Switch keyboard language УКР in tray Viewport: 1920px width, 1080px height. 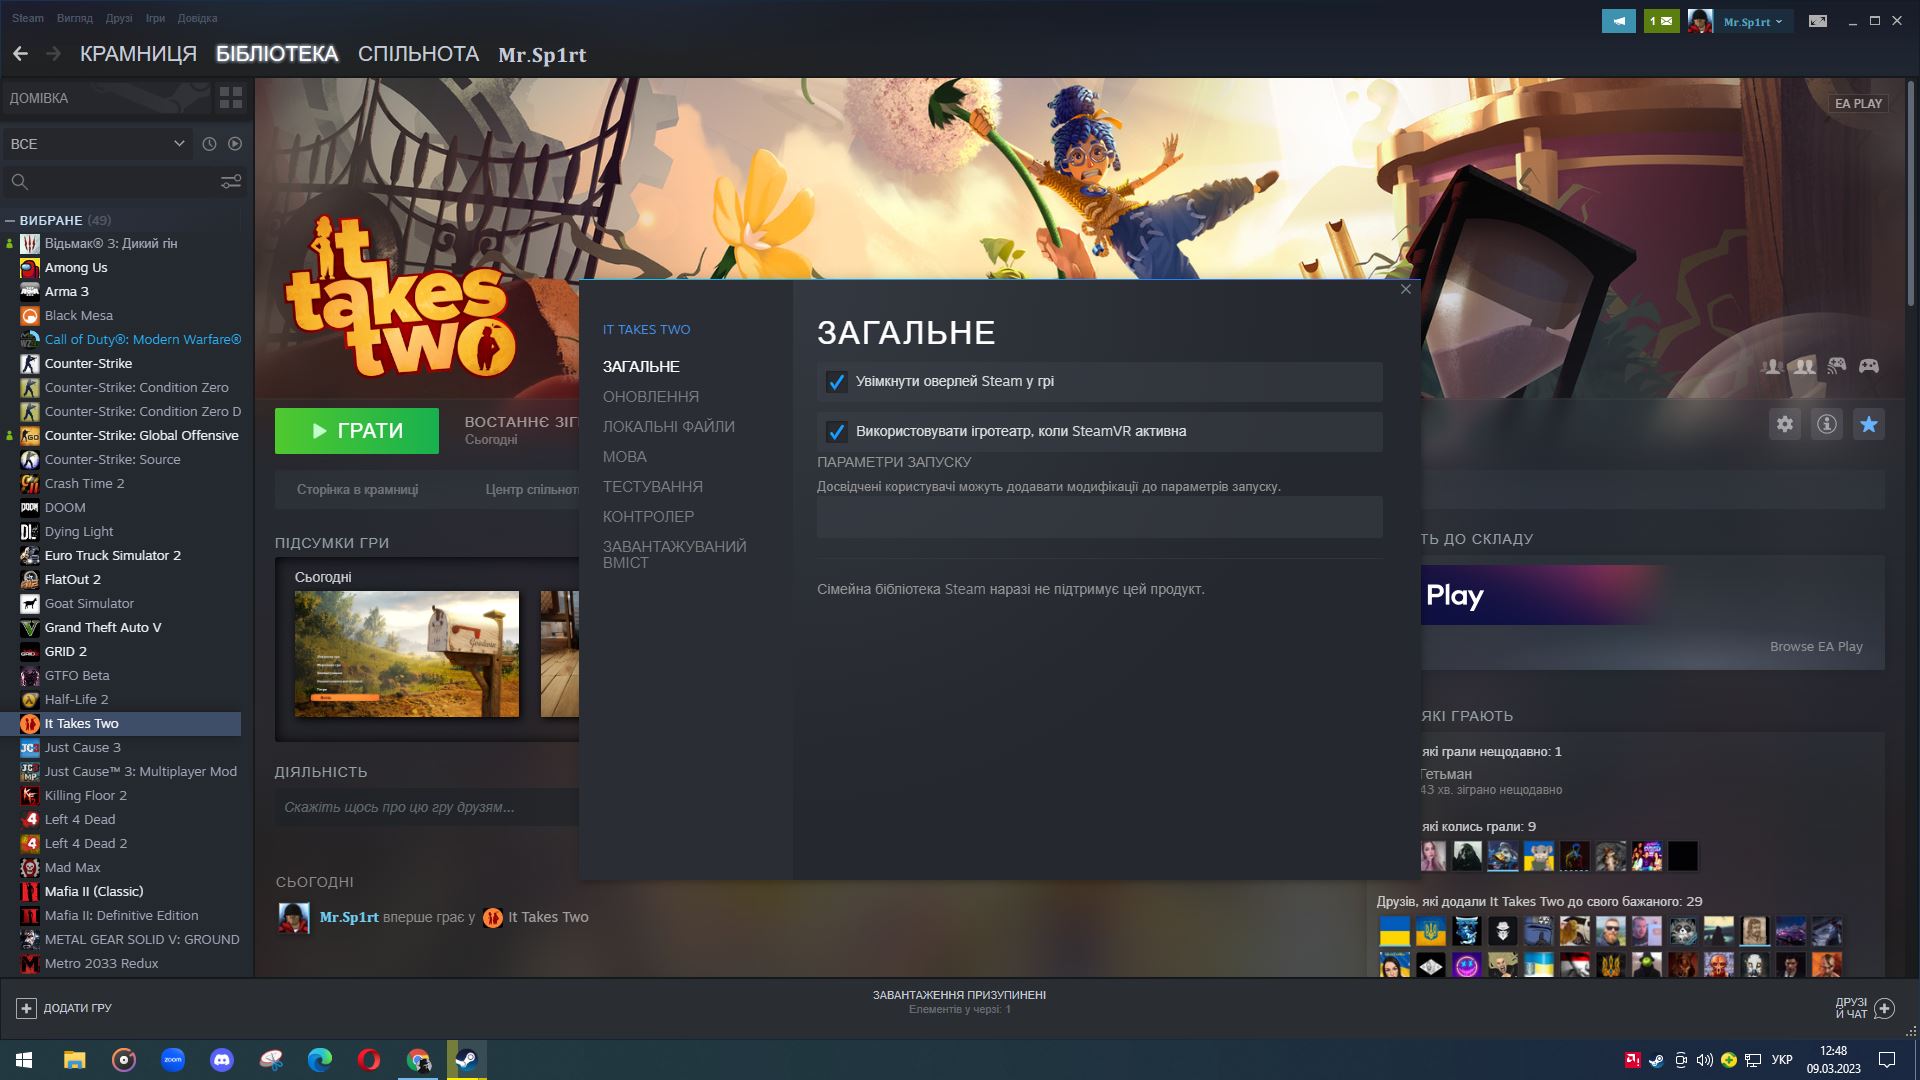(1781, 1060)
